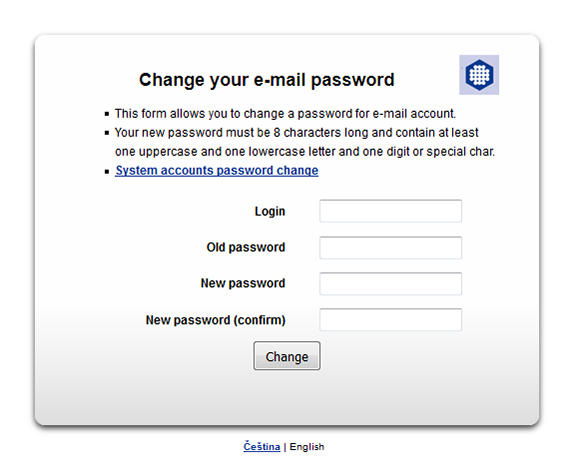This screenshot has width=574, height=476.
Task: Click bullet marker before This form allows
Action: point(107,114)
